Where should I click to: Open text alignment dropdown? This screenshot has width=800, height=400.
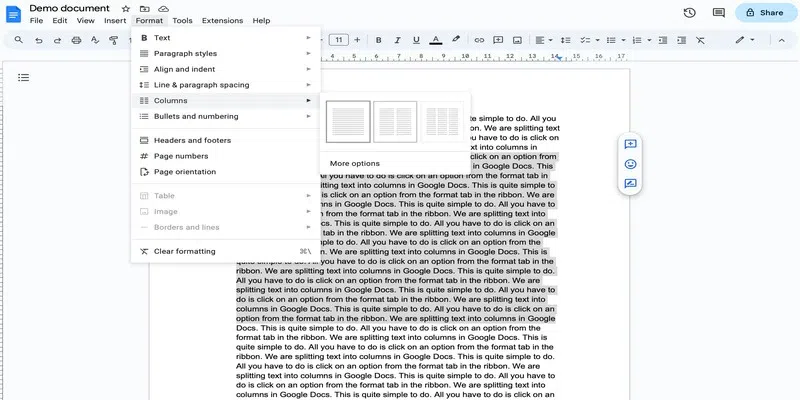[543, 40]
